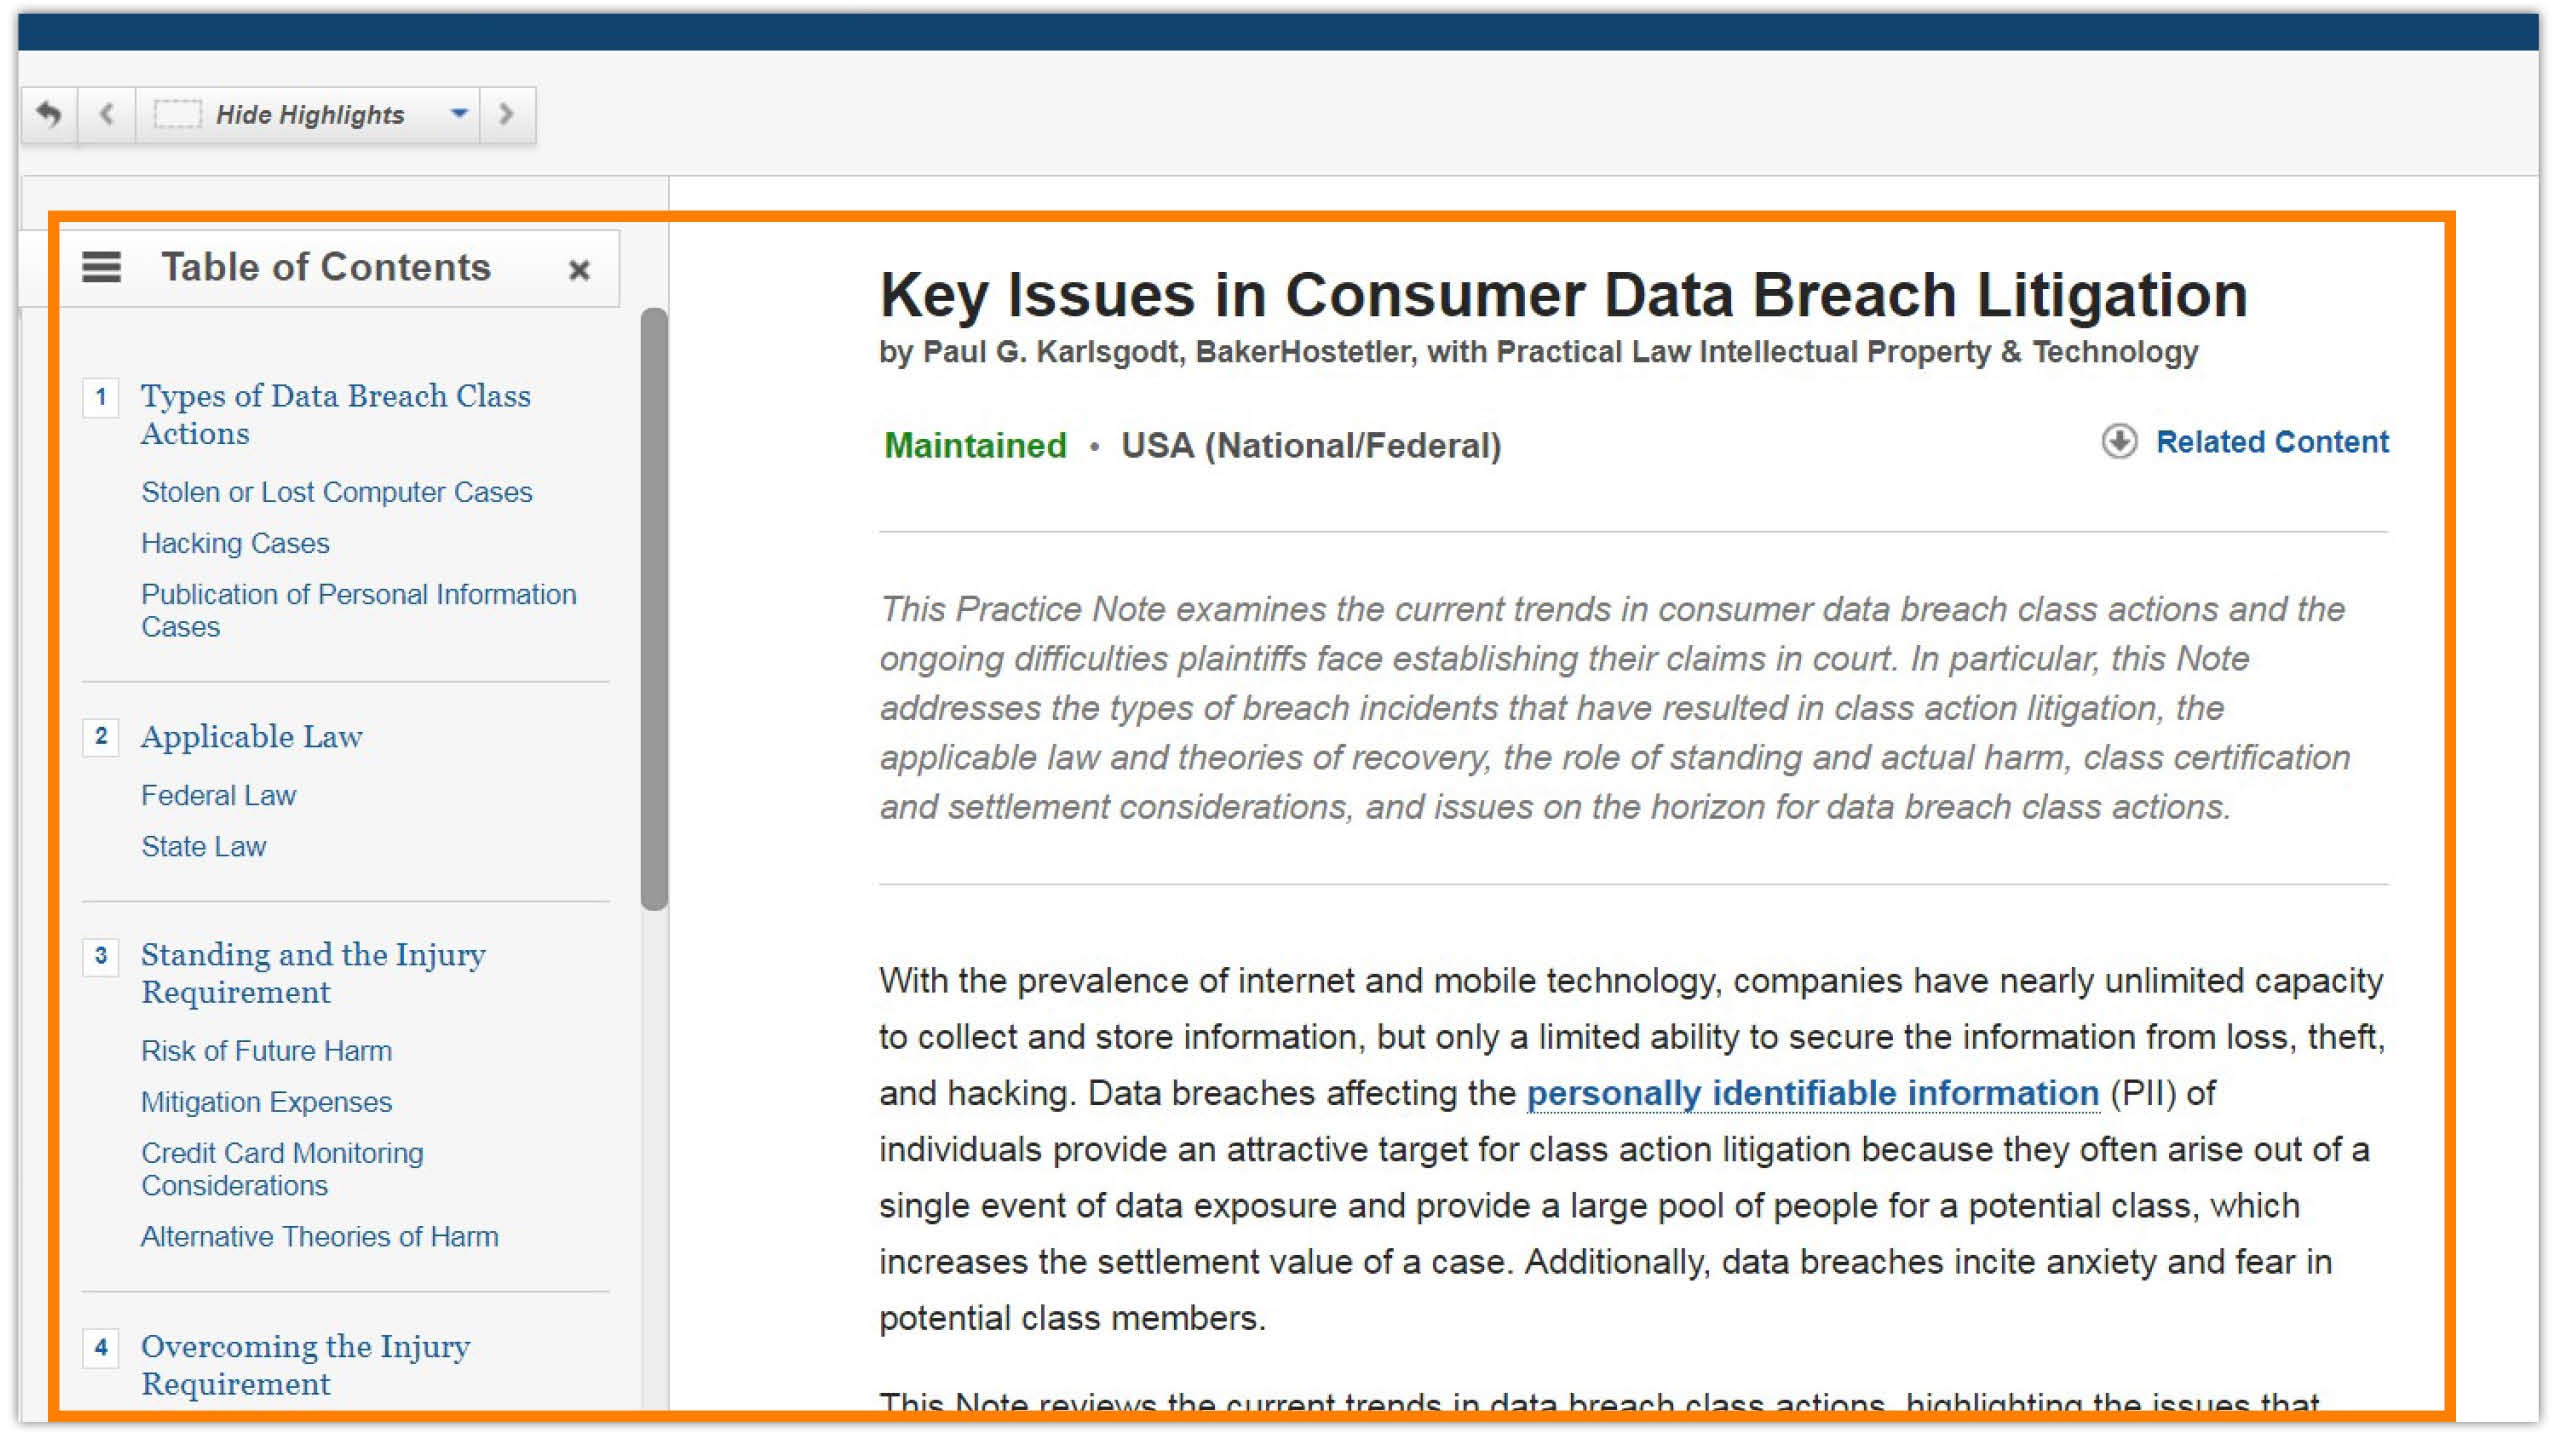Go to previous highlight chevron
This screenshot has width=2560, height=1440.
[x=107, y=114]
